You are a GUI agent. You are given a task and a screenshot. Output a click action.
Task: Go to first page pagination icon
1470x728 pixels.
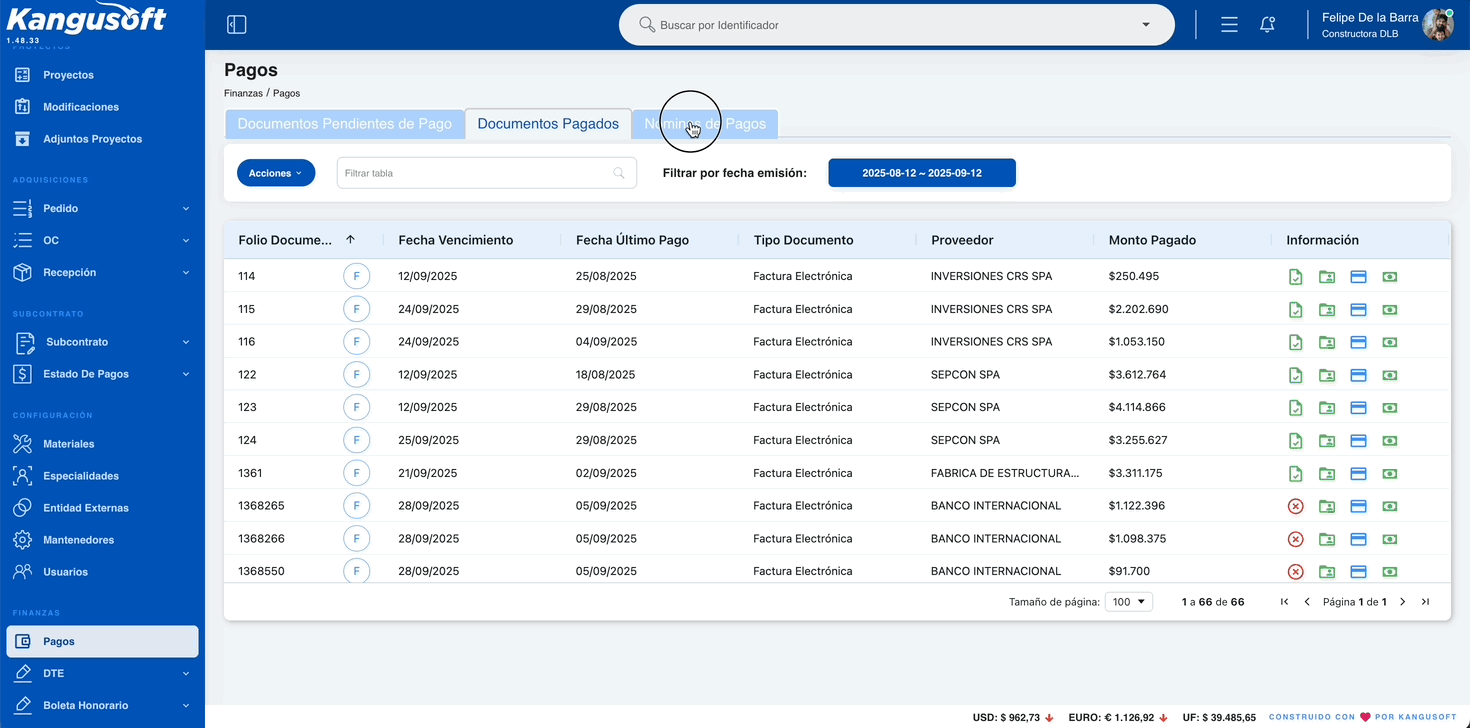click(x=1284, y=602)
